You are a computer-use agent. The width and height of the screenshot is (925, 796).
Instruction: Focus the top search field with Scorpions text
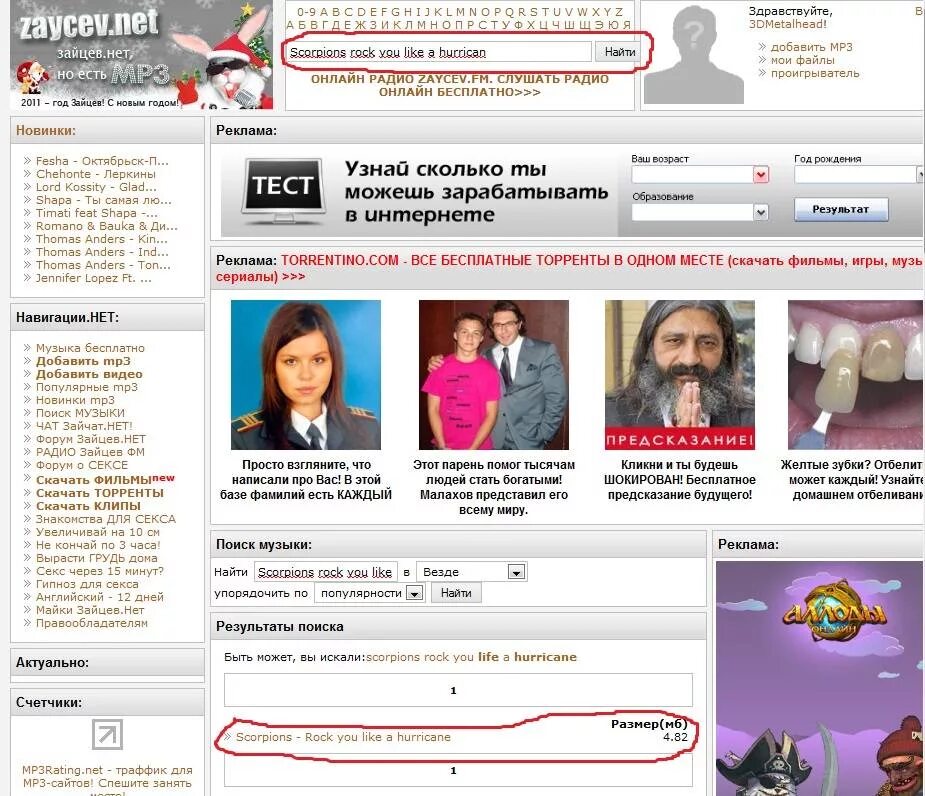[x=438, y=52]
